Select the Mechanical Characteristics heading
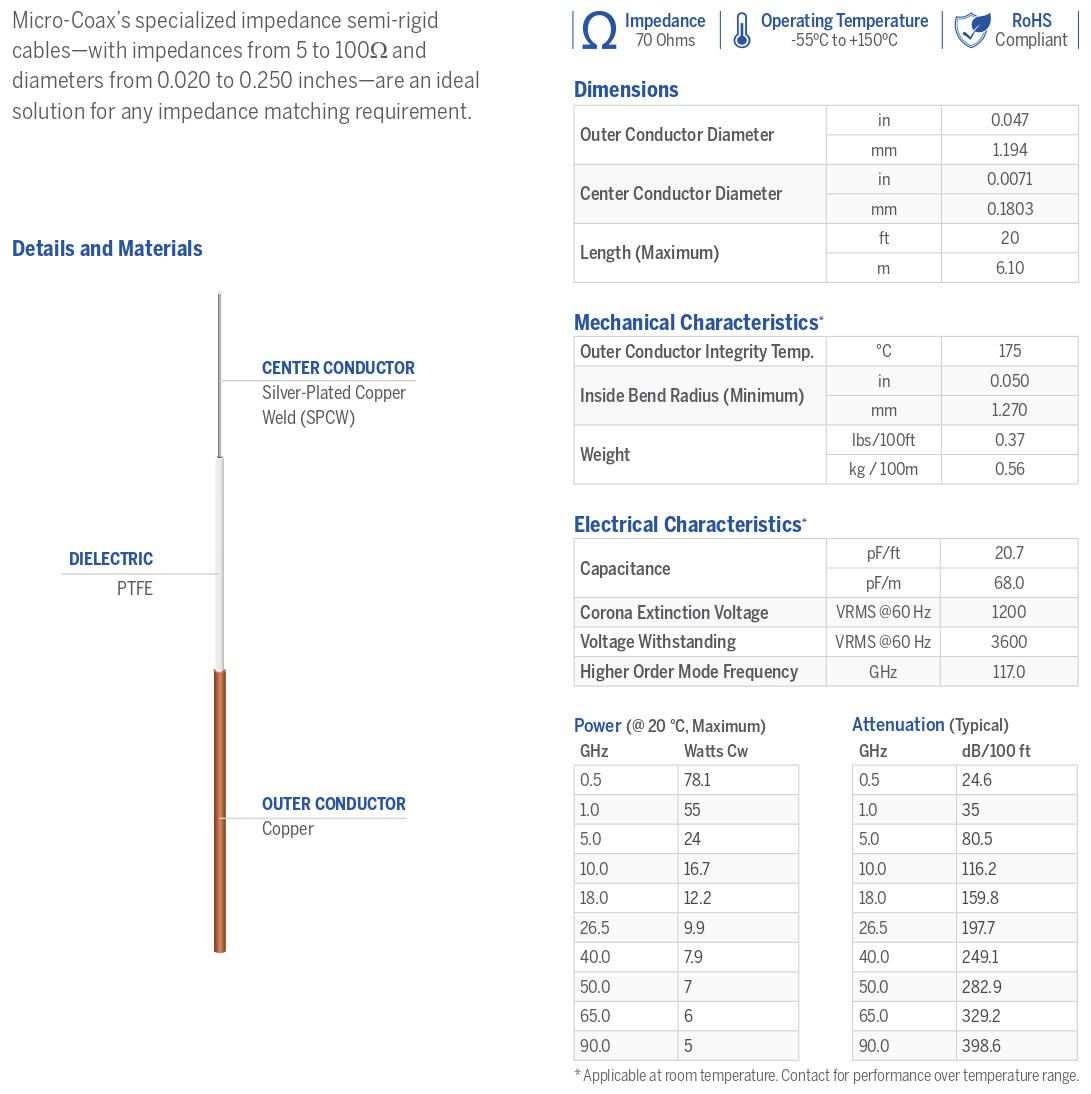The image size is (1091, 1094). click(x=696, y=322)
